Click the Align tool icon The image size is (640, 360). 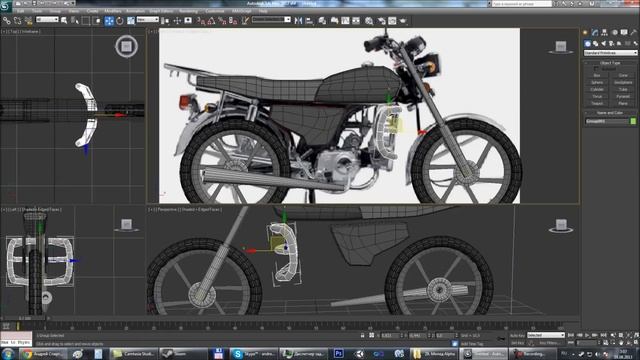pos(309,20)
